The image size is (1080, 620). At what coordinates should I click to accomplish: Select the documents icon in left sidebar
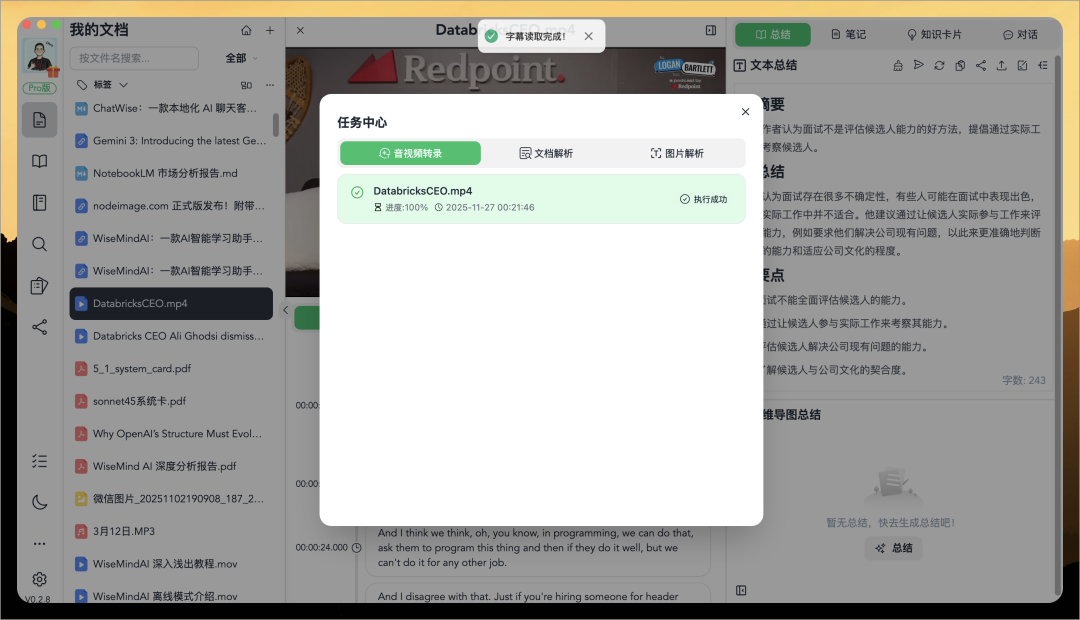pyautogui.click(x=39, y=120)
